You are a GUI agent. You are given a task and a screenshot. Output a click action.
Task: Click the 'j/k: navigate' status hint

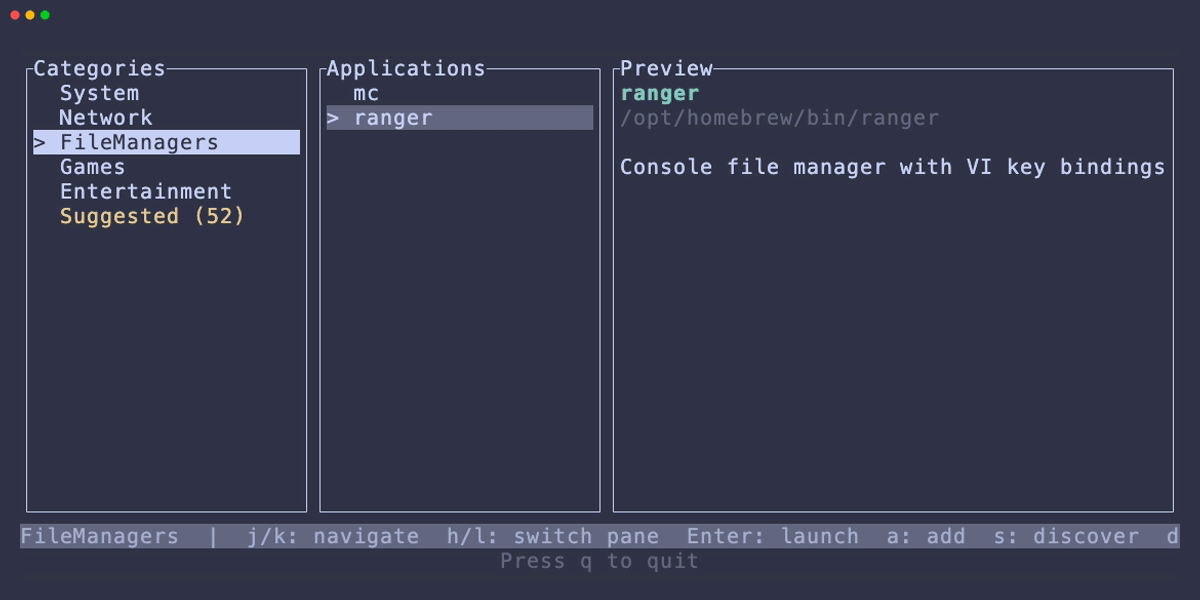point(333,537)
